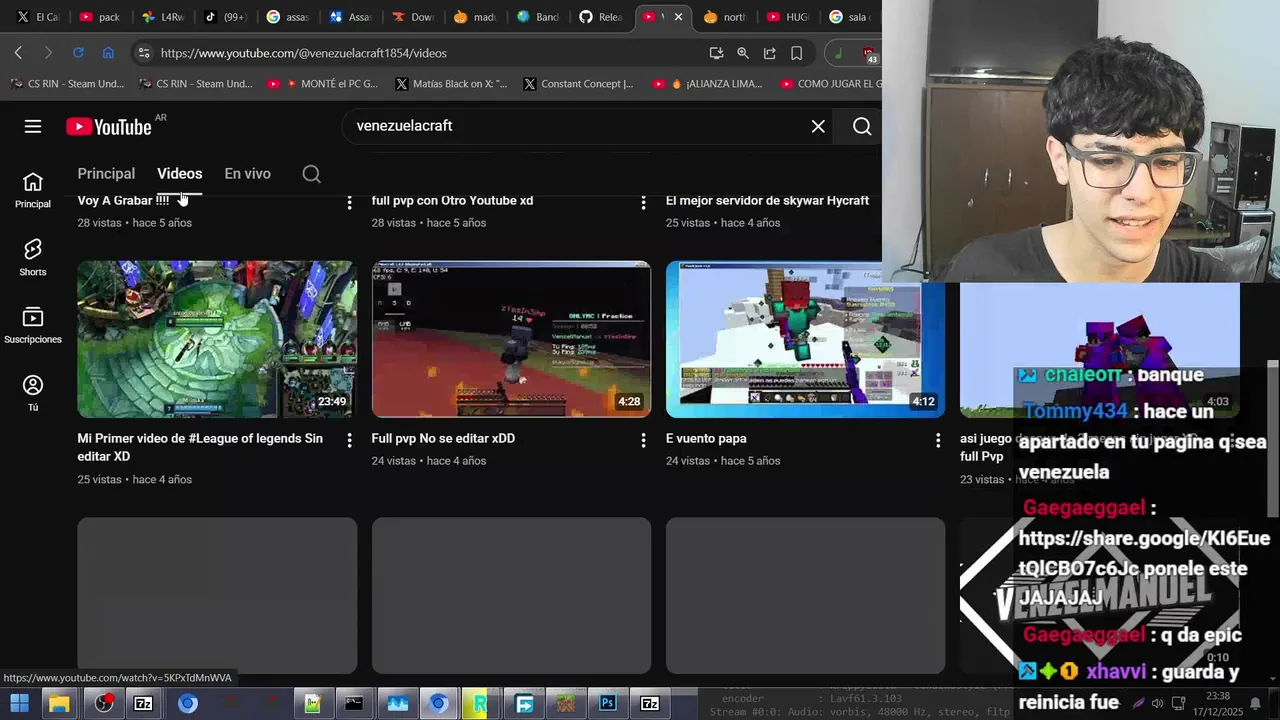This screenshot has width=1280, height=720.
Task: Open OBS Studio from the taskbar
Action: (104, 703)
